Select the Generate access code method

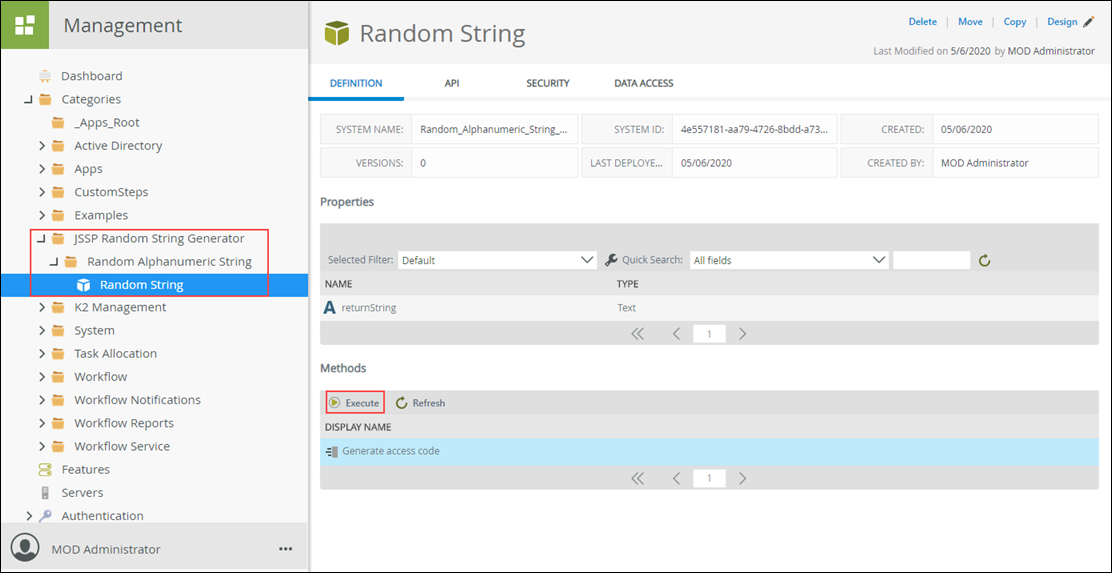point(391,451)
